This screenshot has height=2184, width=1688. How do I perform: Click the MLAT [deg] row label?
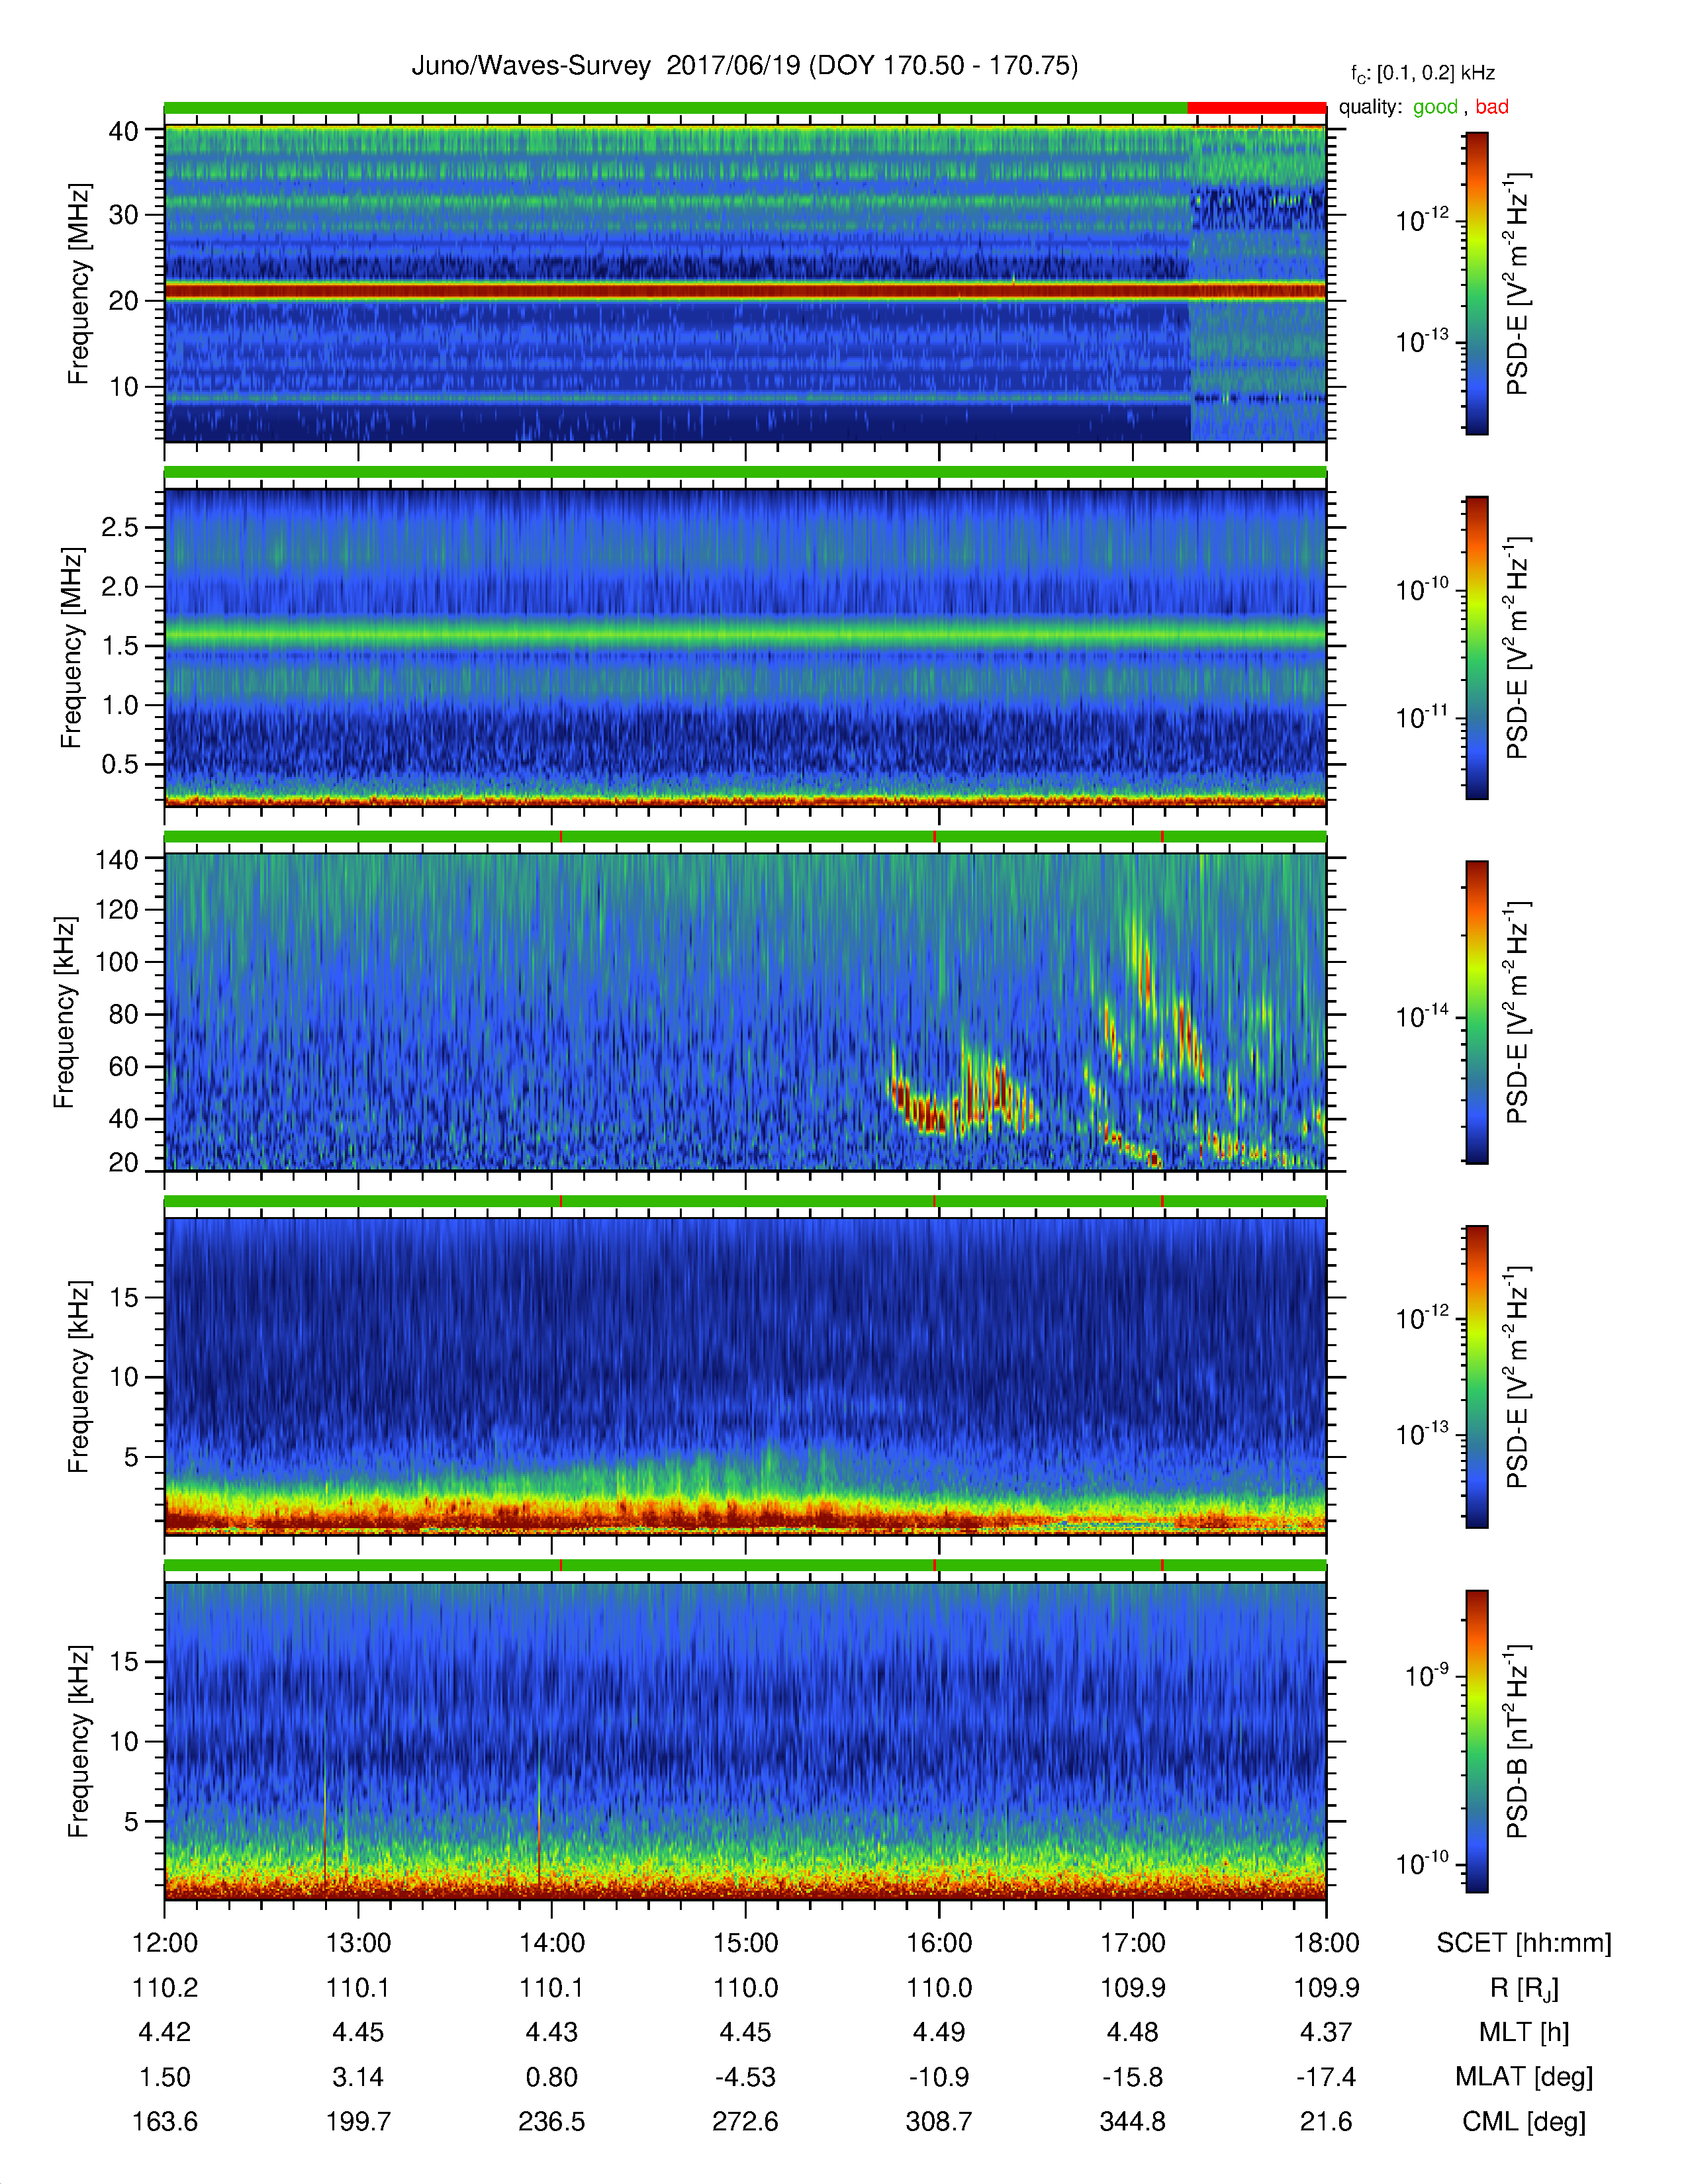click(x=1524, y=2077)
